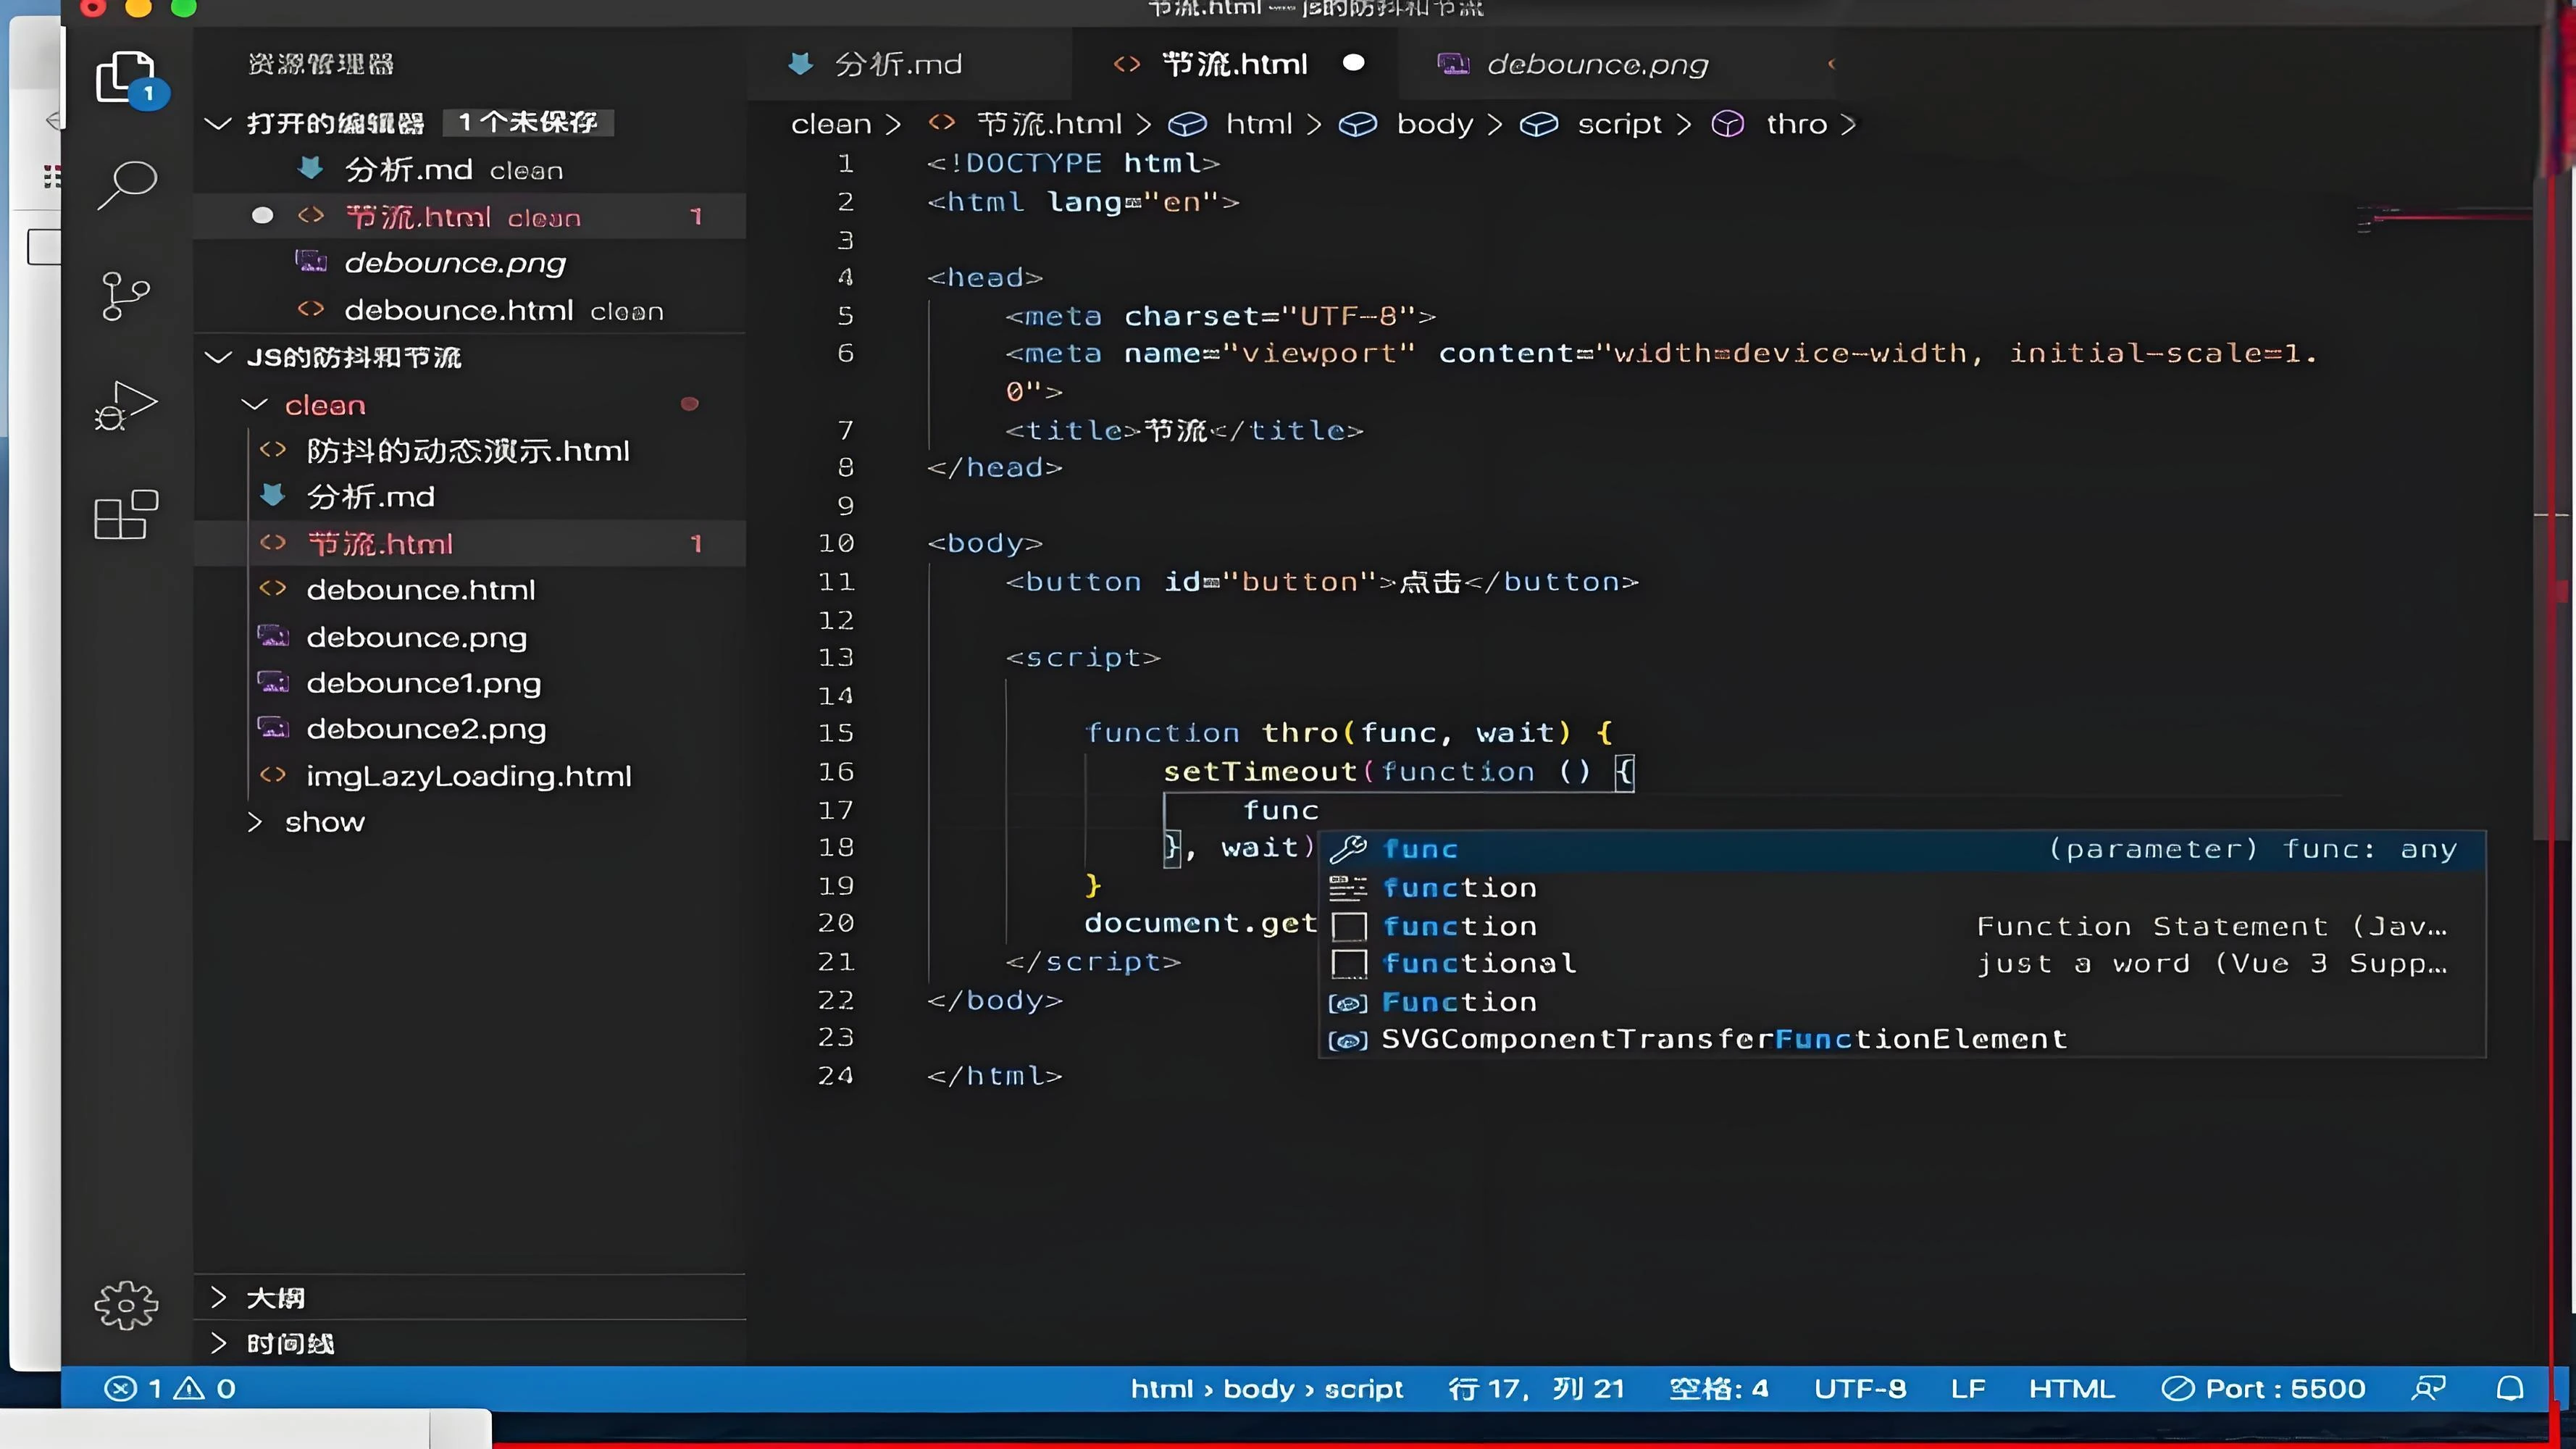This screenshot has height=1449, width=2576.
Task: Select the functional suggestion
Action: coord(1901,963)
